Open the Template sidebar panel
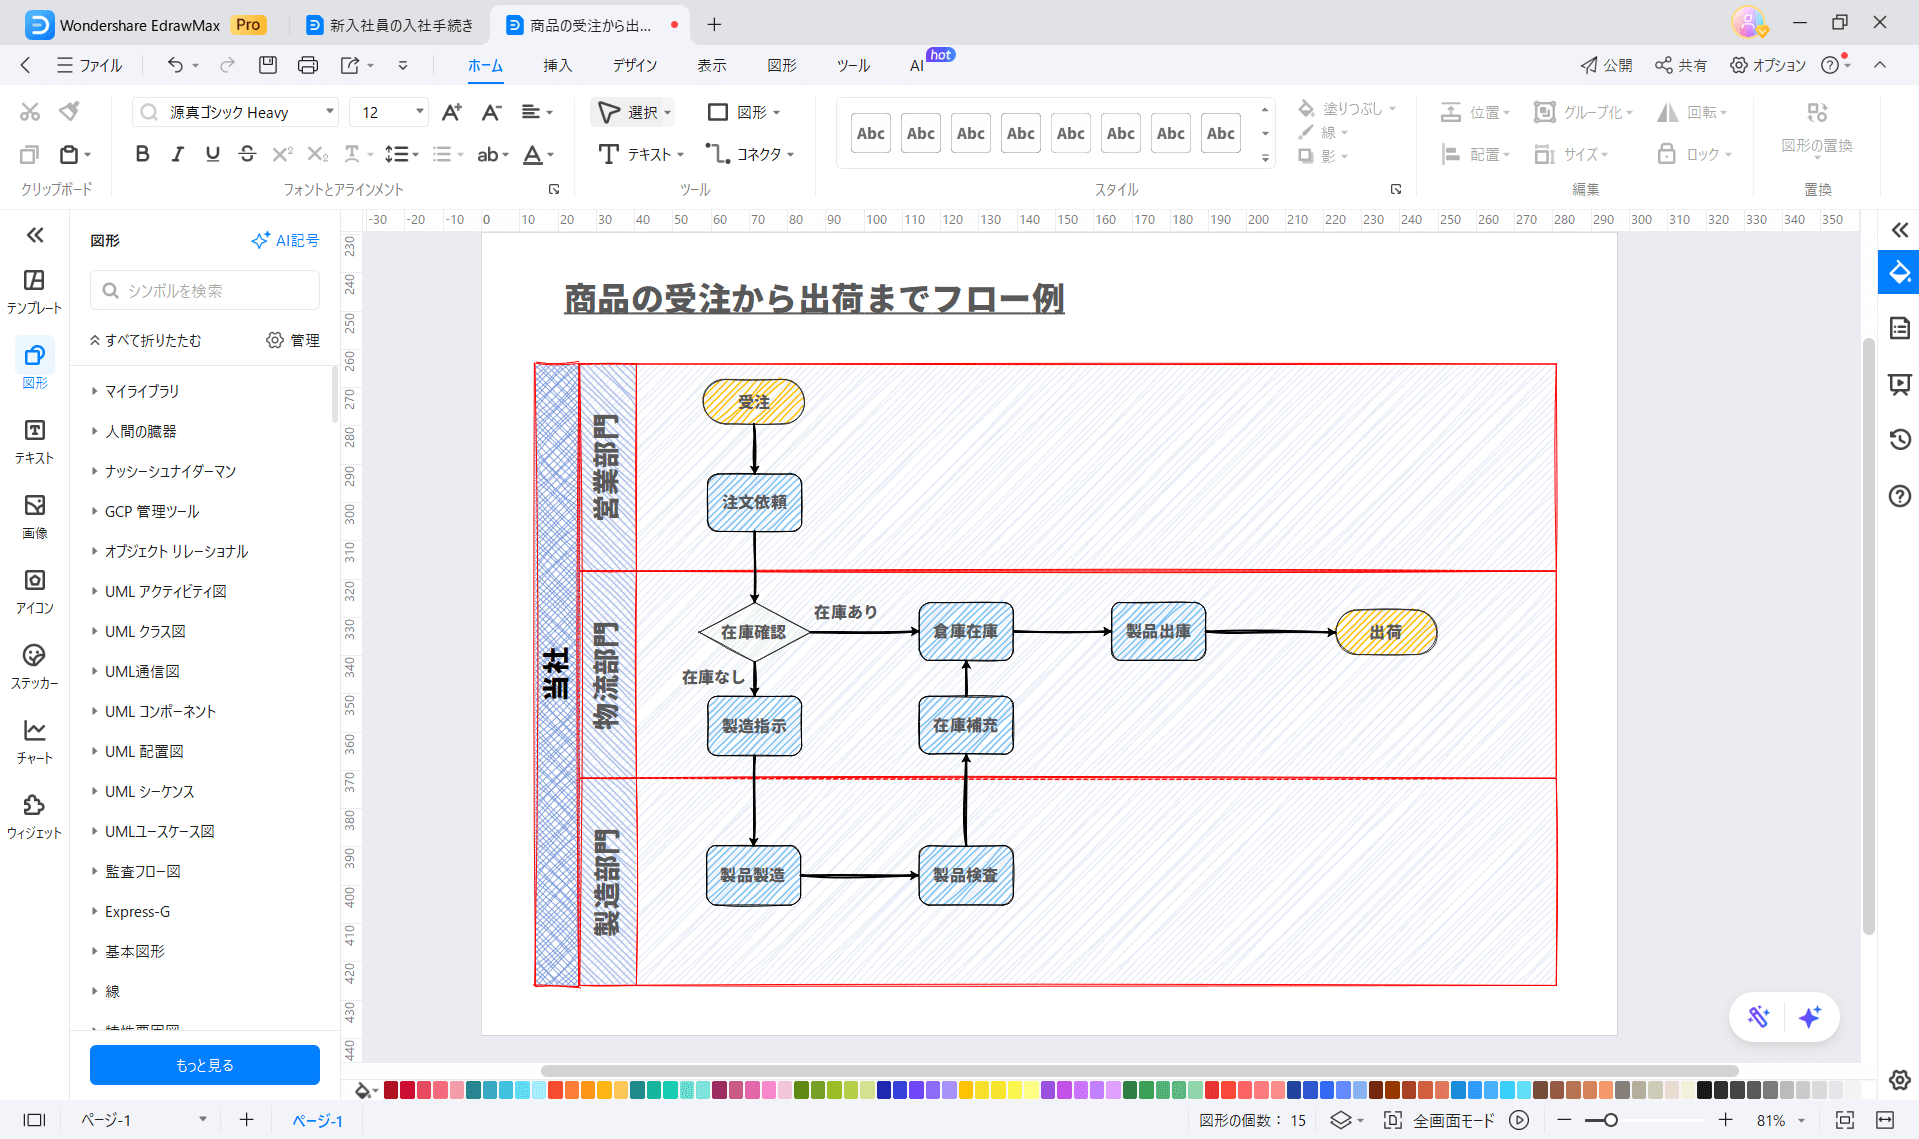The image size is (1919, 1139). coord(34,291)
